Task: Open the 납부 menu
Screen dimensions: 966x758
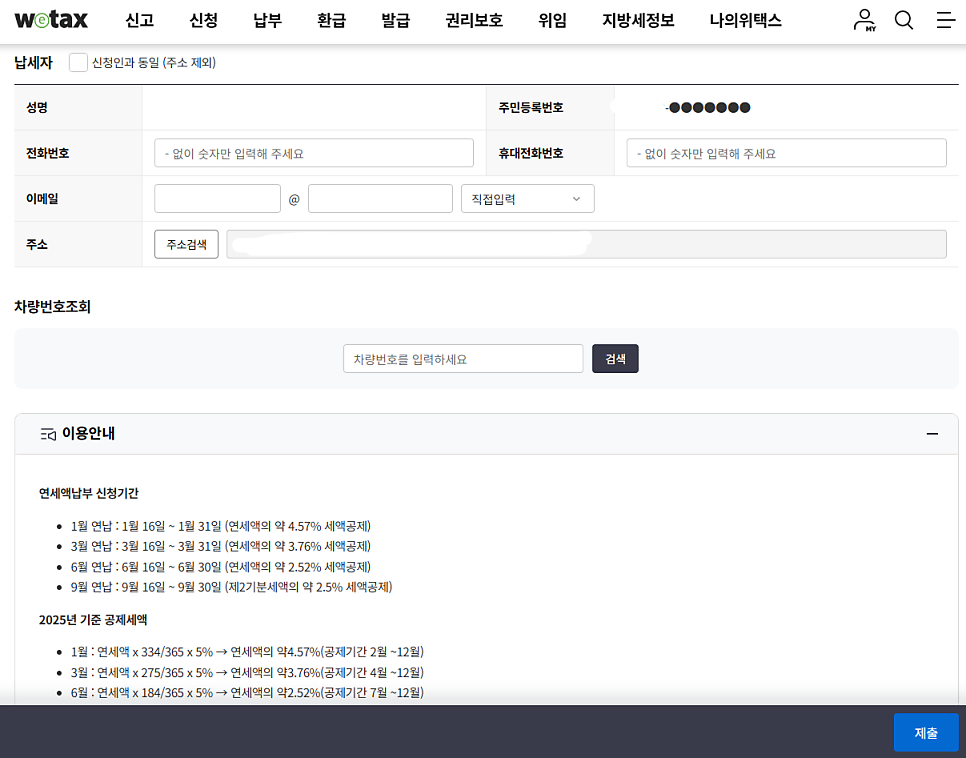Action: [267, 20]
